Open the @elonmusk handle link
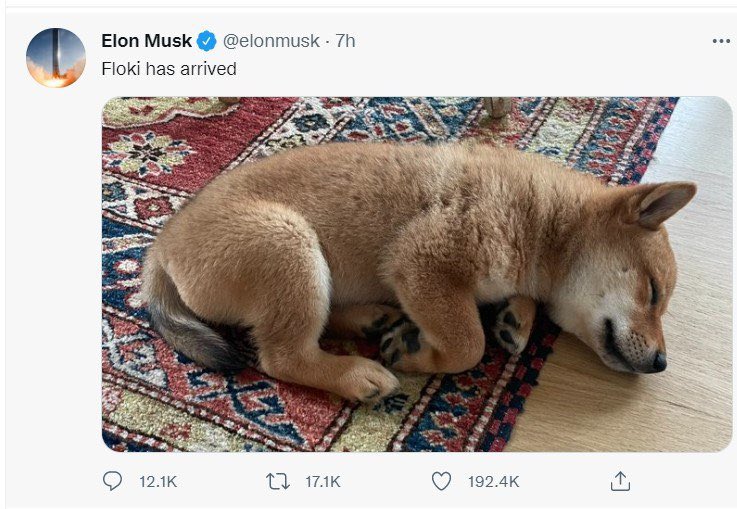The height and width of the screenshot is (509, 737). click(x=272, y=41)
